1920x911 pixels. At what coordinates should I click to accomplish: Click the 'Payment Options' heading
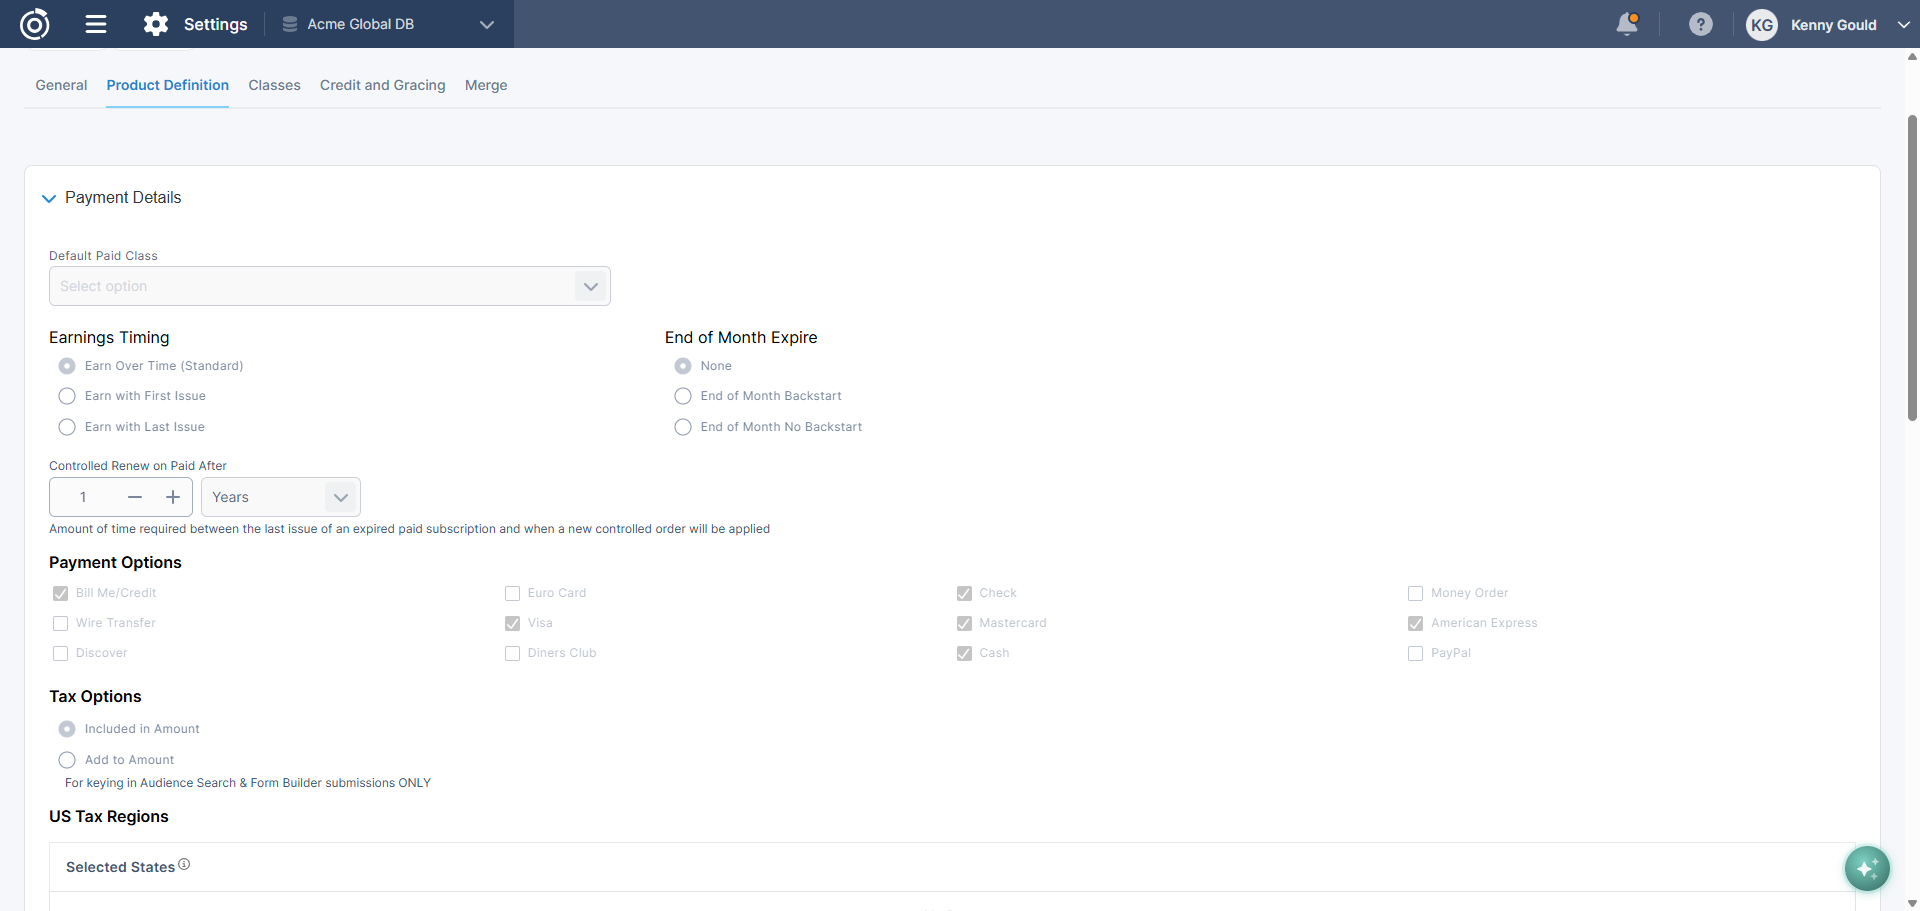pos(115,562)
